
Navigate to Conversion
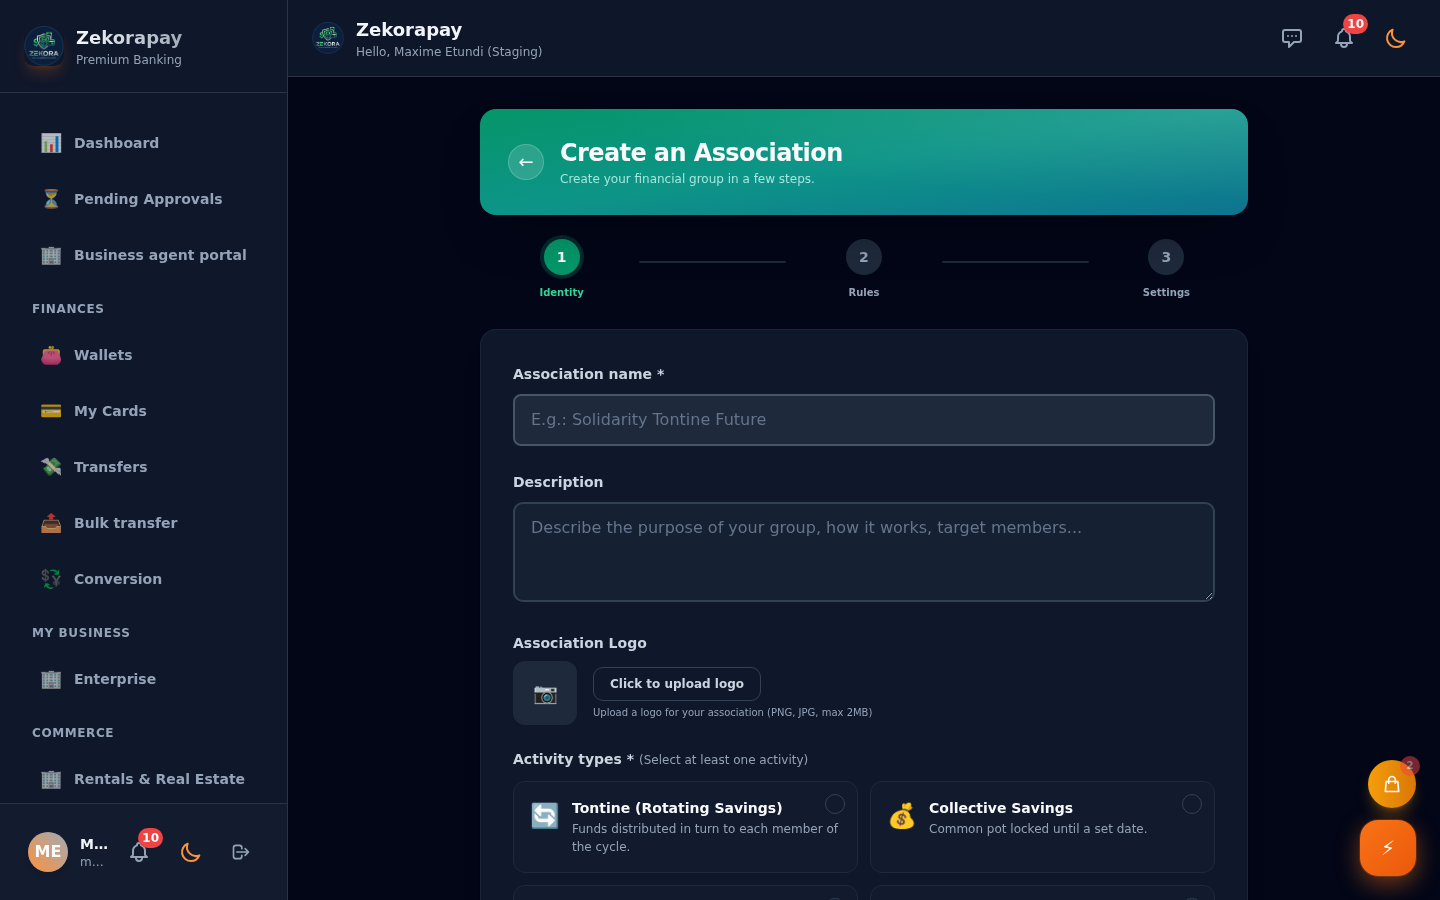tap(144, 579)
